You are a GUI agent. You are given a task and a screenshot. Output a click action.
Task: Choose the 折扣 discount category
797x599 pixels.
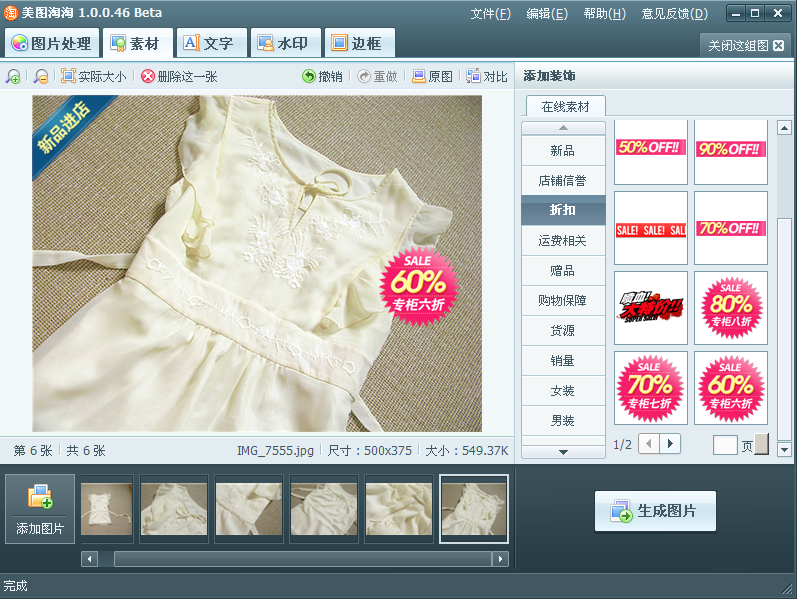coord(563,210)
